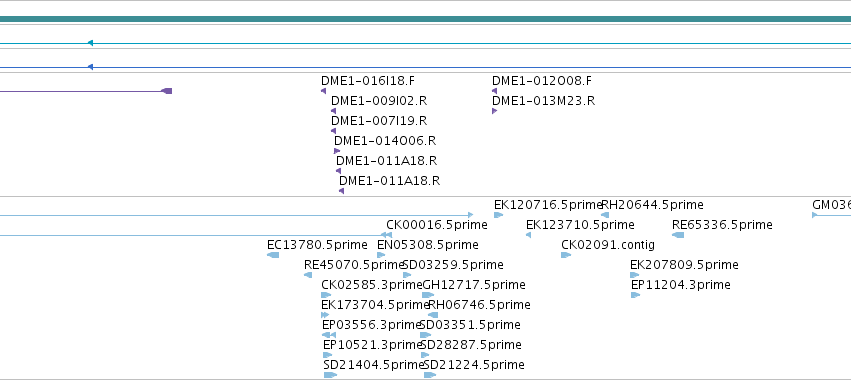Select the RE65336.5prime blue feature glyph
This screenshot has height=380, width=851.
click(678, 235)
